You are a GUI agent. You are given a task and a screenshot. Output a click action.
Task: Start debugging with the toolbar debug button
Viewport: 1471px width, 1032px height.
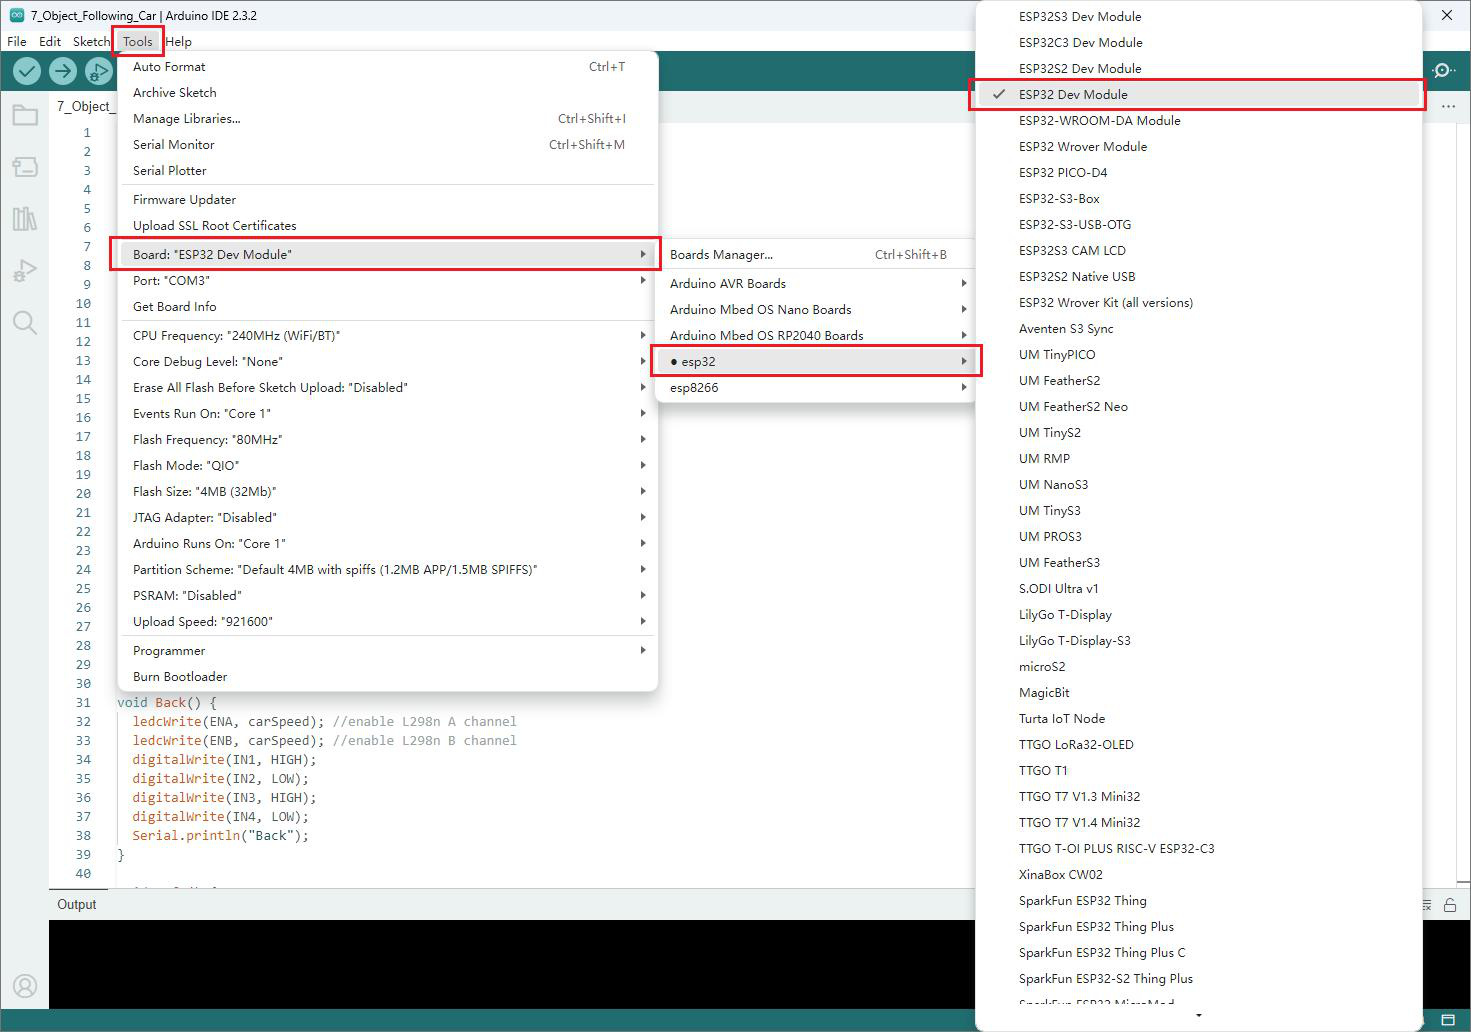(x=98, y=71)
